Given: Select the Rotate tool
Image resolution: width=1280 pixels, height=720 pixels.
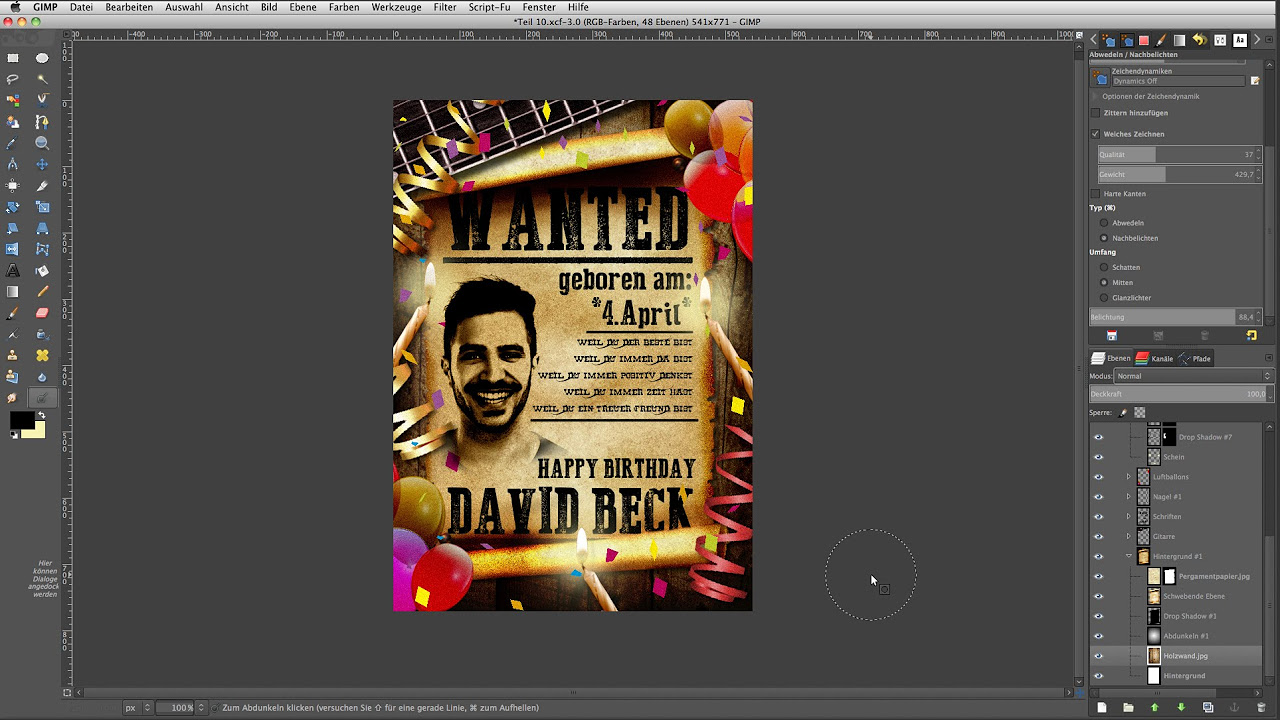Looking at the screenshot, I should tap(13, 207).
